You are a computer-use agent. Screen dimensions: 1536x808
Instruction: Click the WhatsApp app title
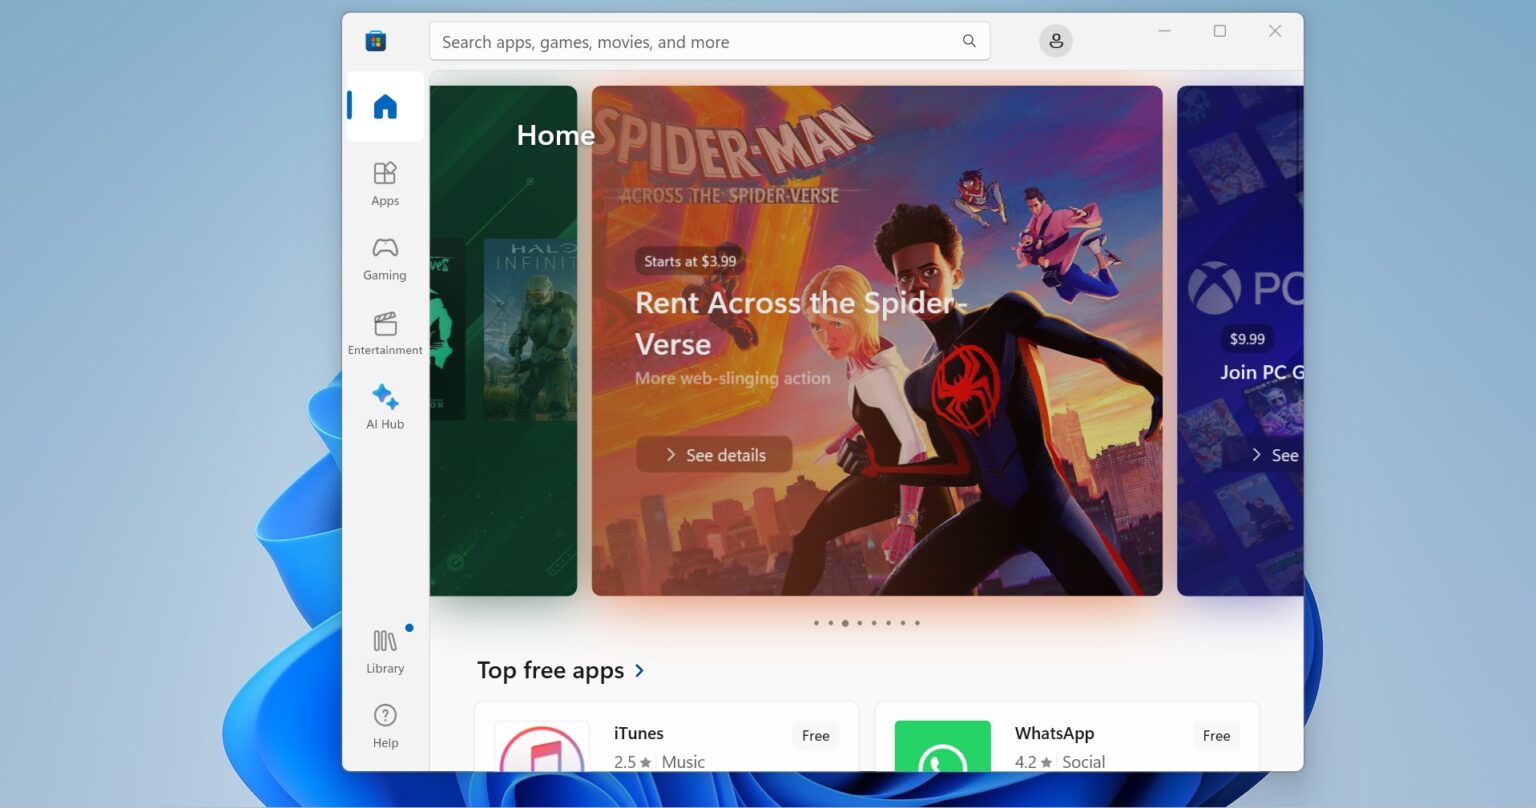pyautogui.click(x=1054, y=733)
